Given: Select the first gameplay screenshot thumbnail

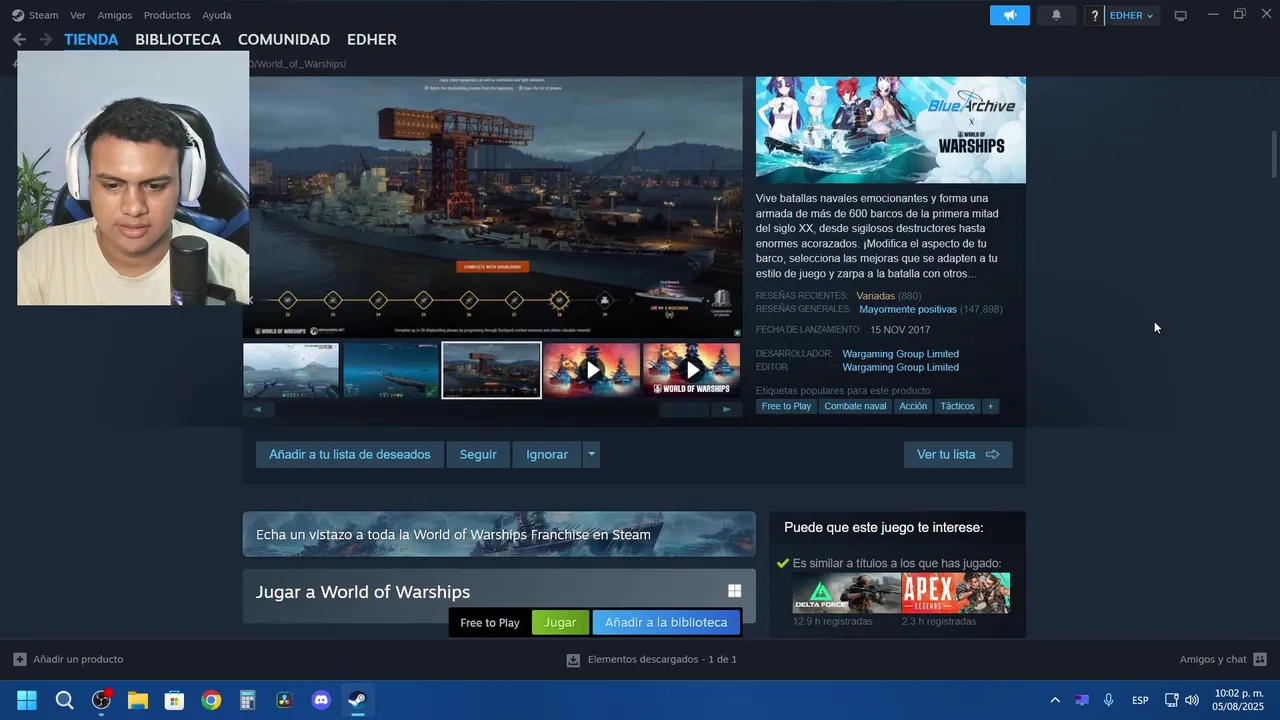Looking at the screenshot, I should pos(291,370).
